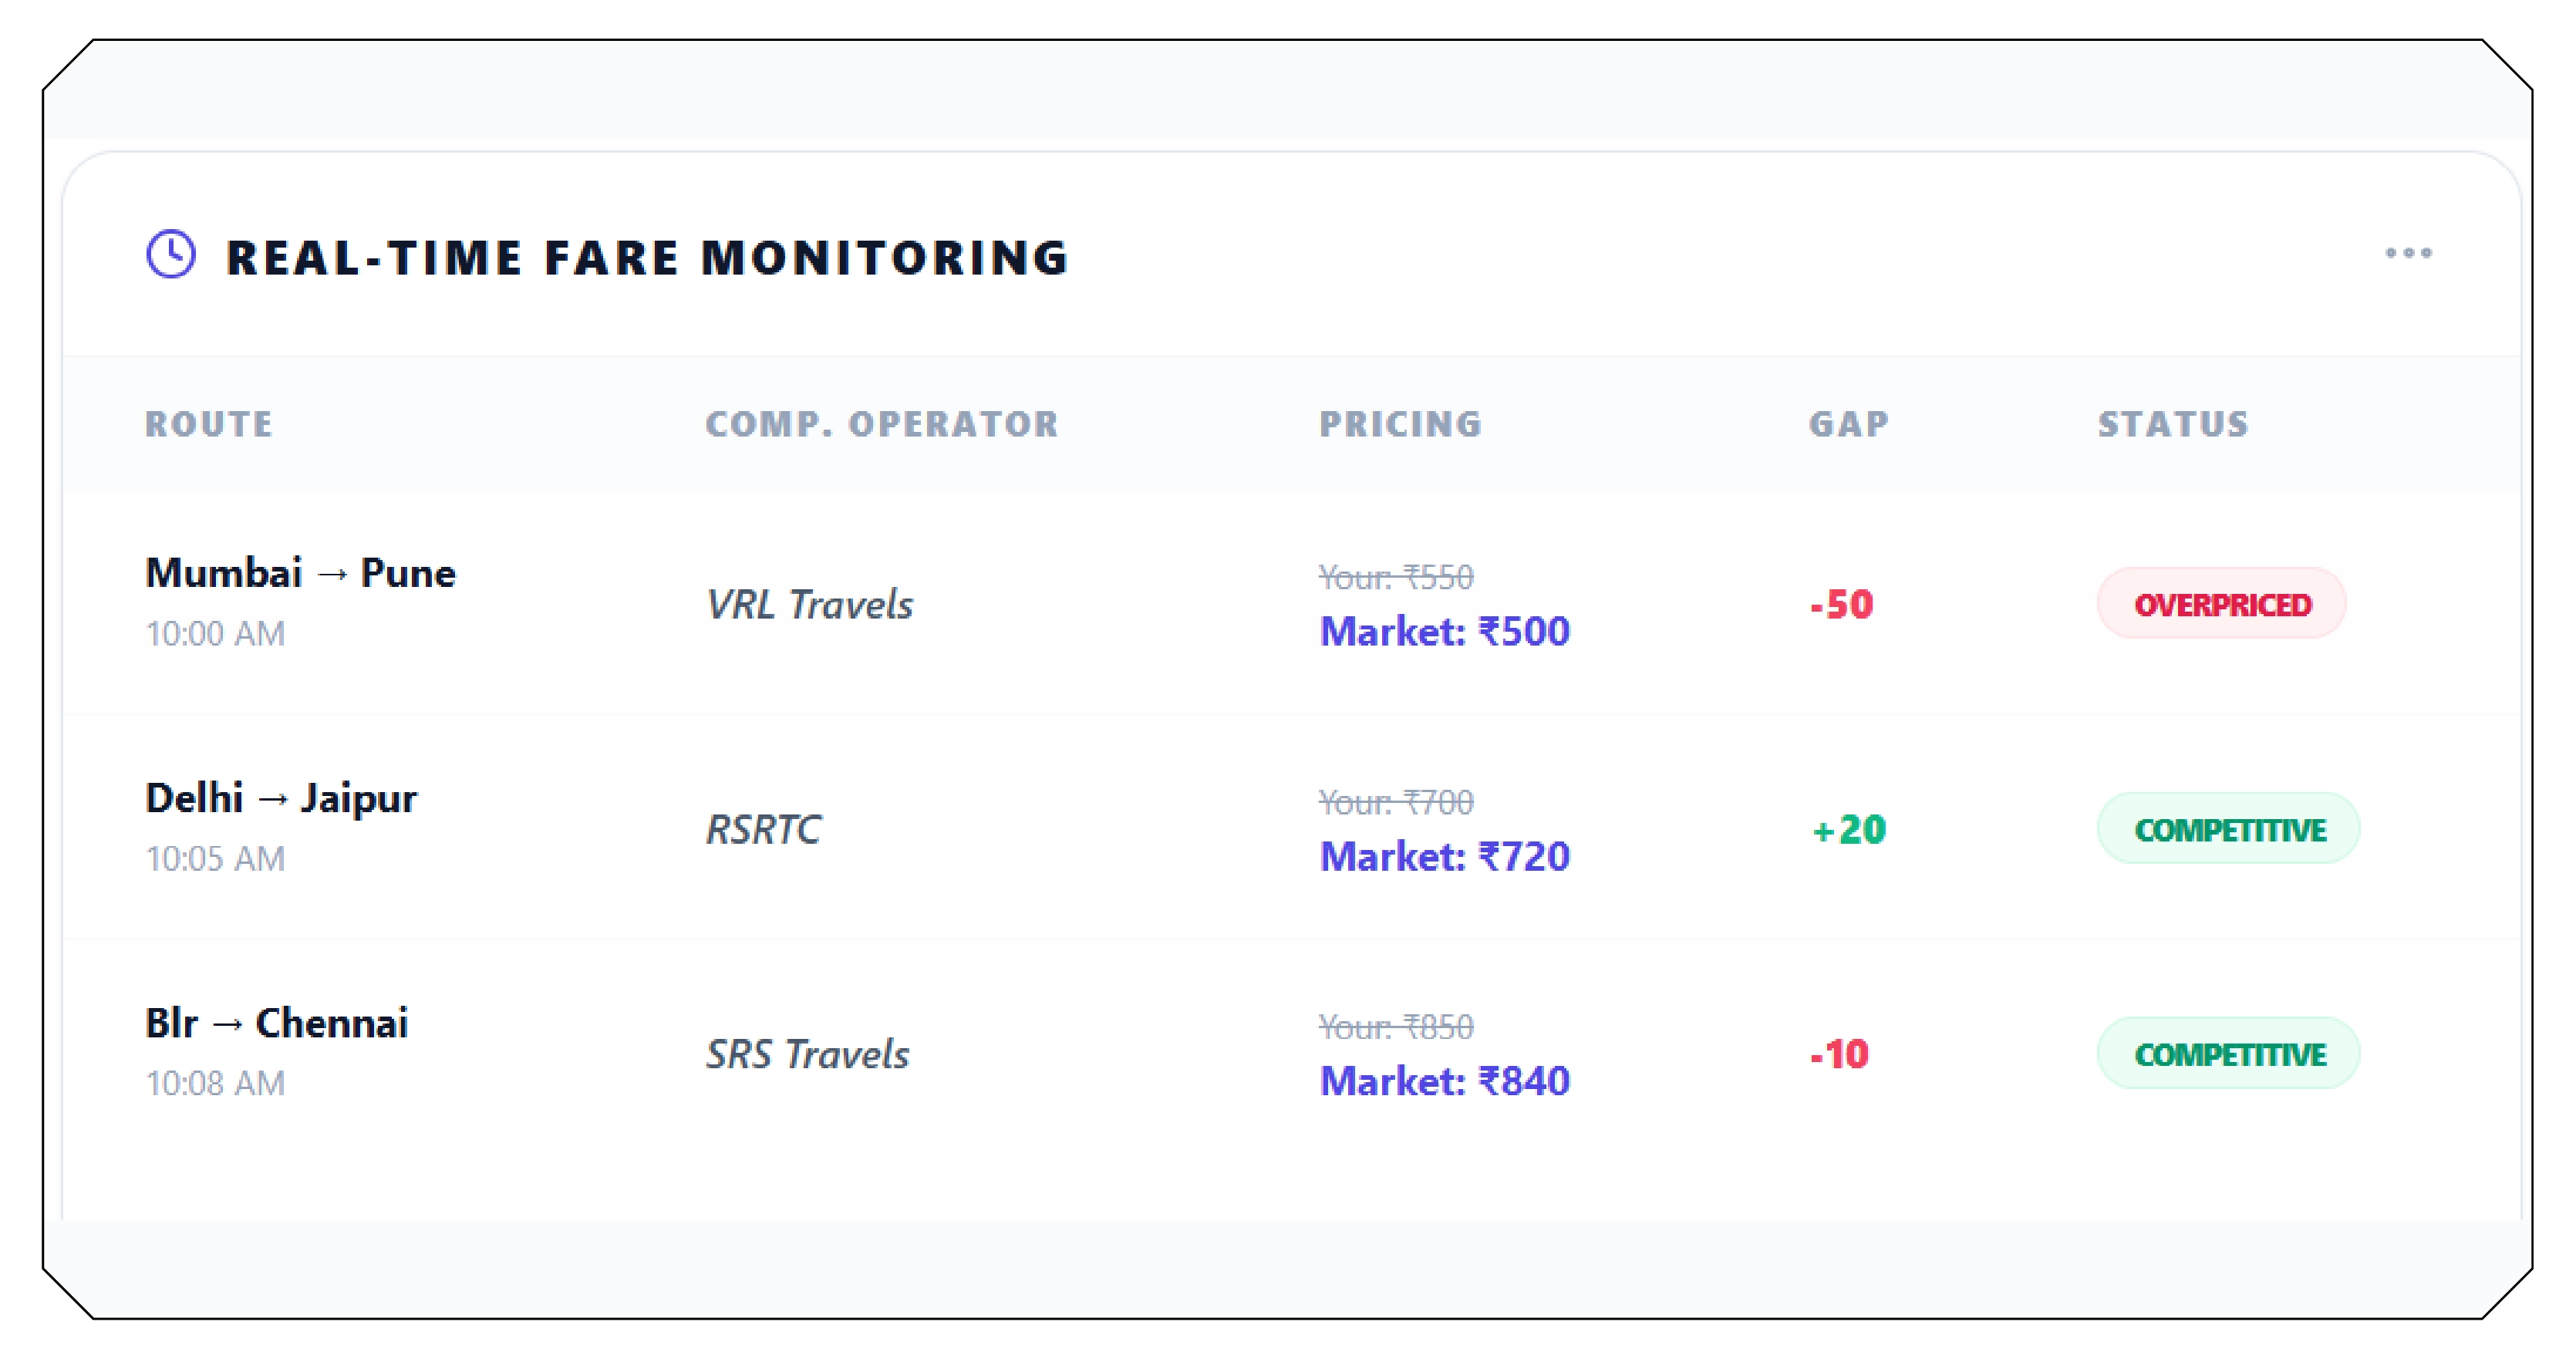Open the Mumbai to Pune route entry
Image resolution: width=2576 pixels, height=1359 pixels.
pos(300,572)
